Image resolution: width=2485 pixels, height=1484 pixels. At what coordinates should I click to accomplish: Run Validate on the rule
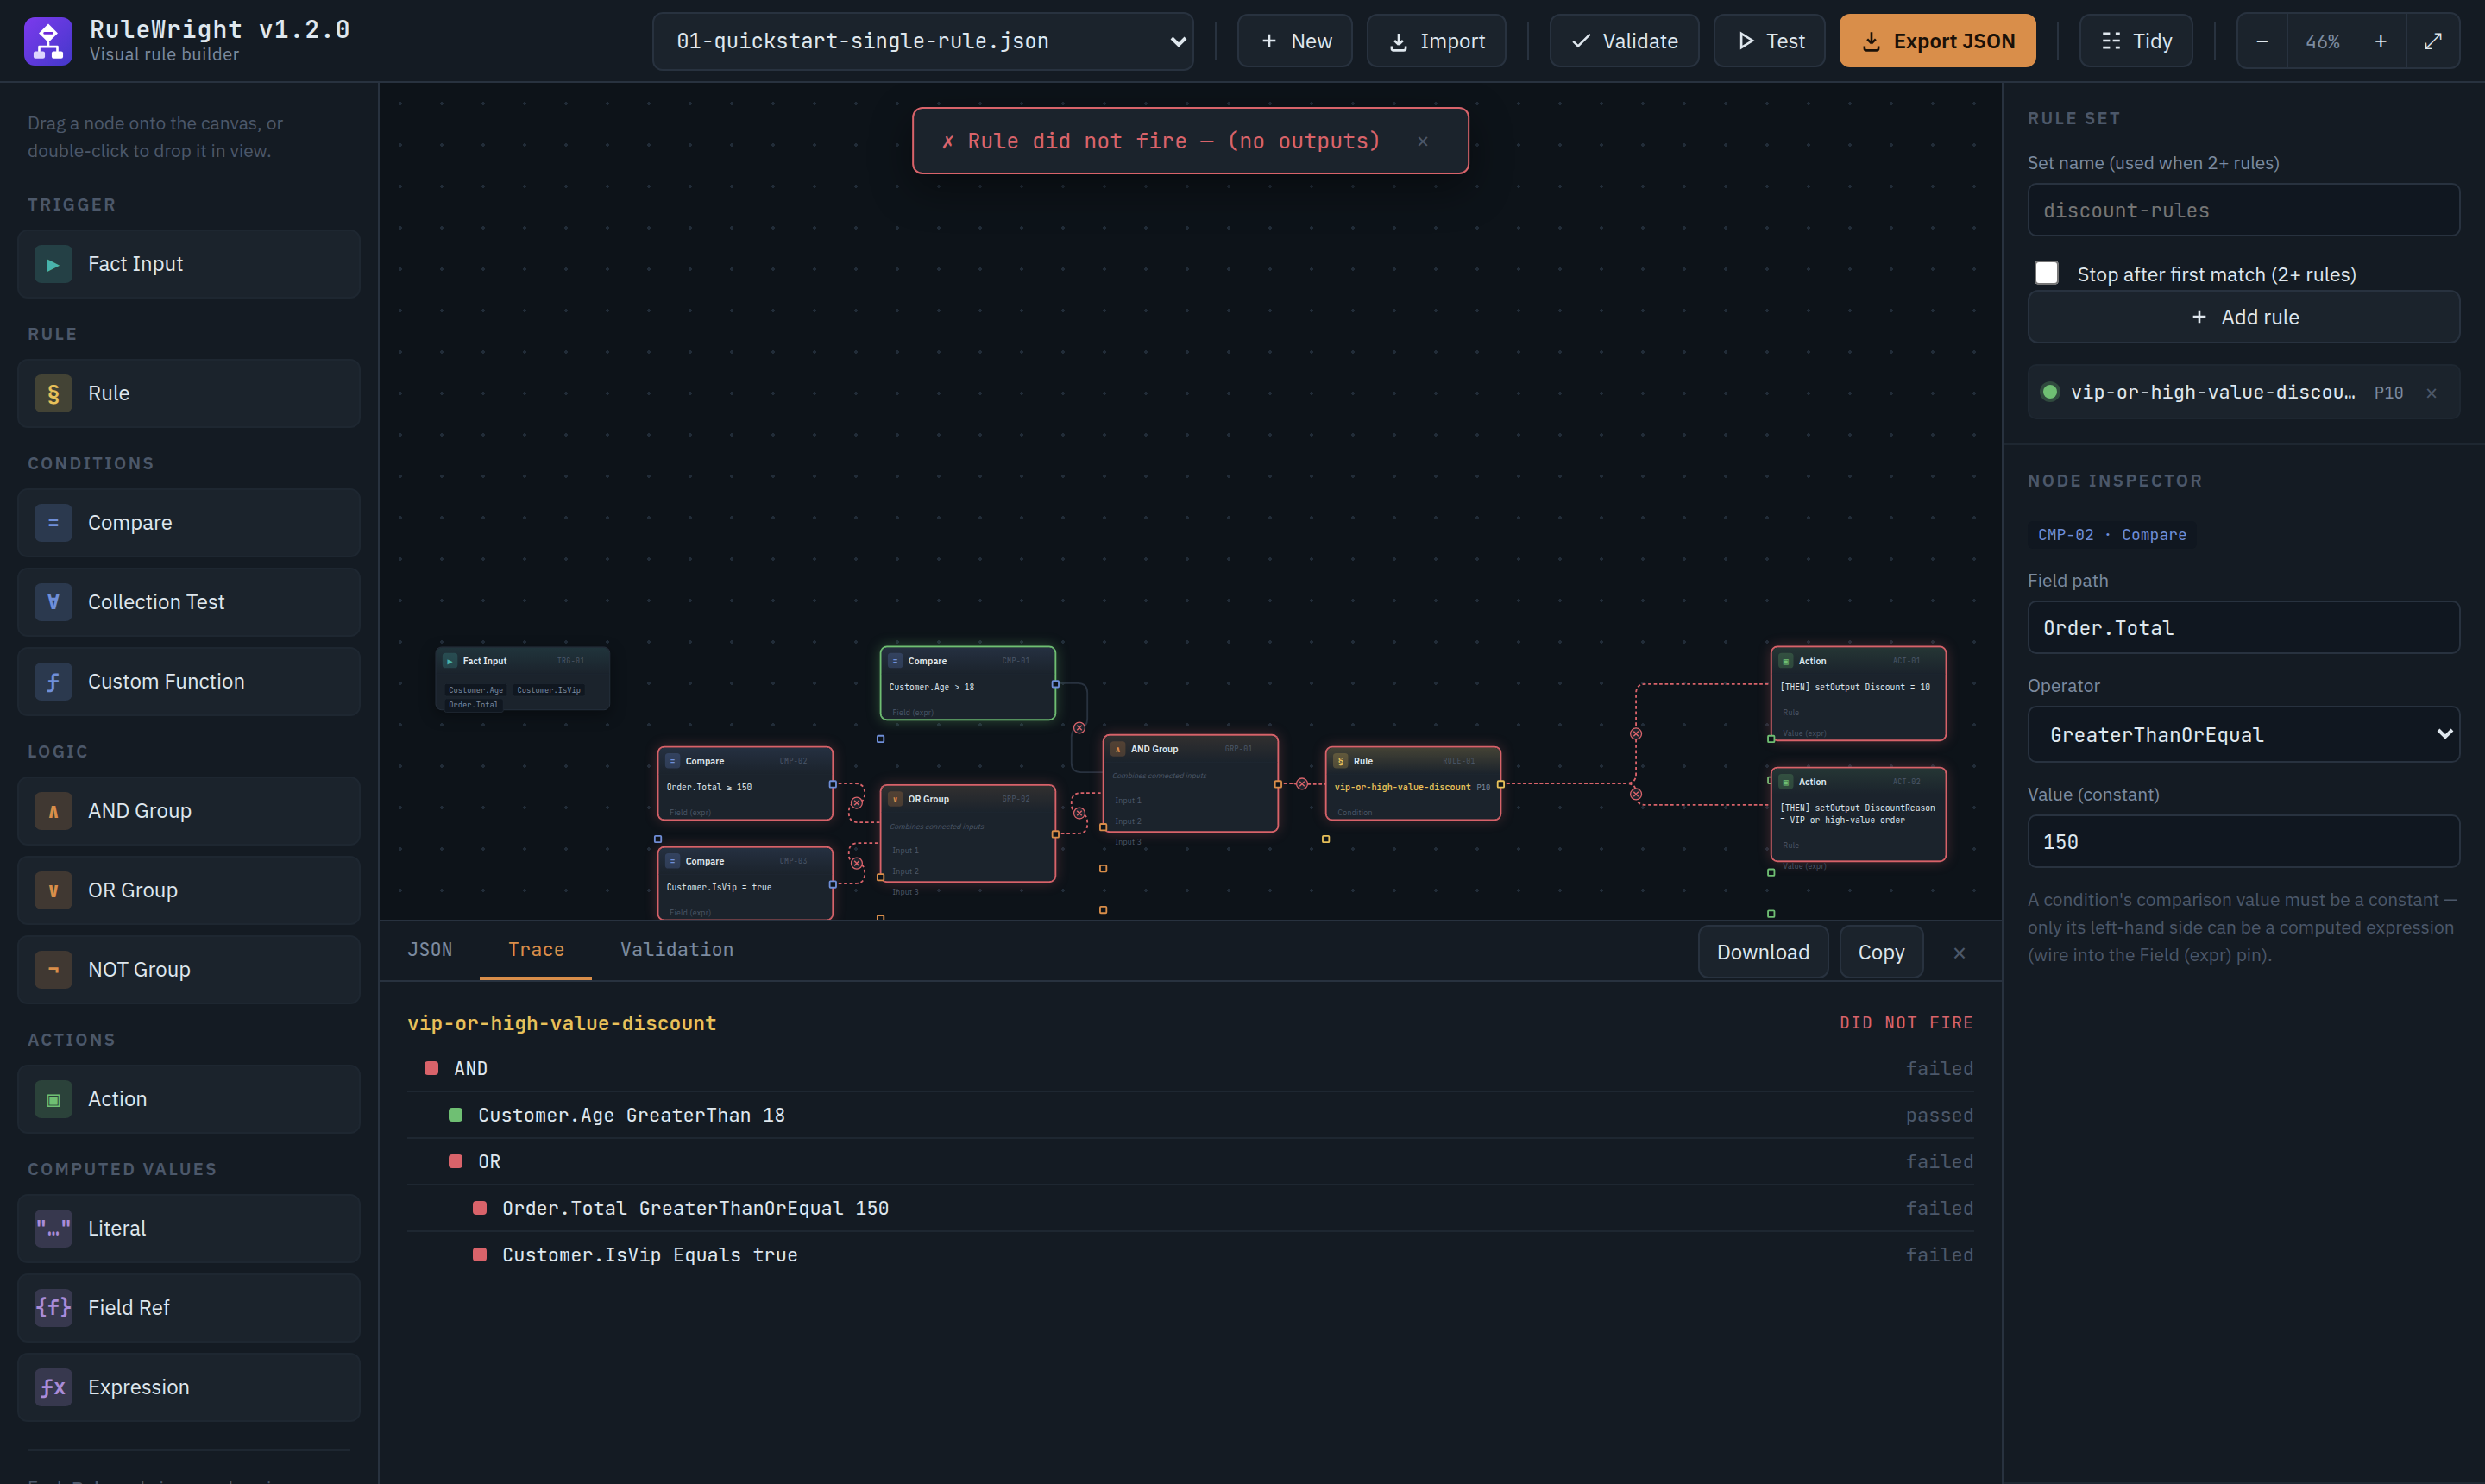(x=1624, y=41)
